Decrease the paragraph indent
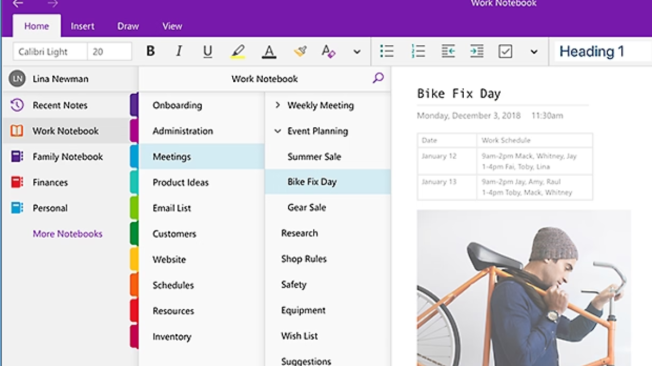 448,51
